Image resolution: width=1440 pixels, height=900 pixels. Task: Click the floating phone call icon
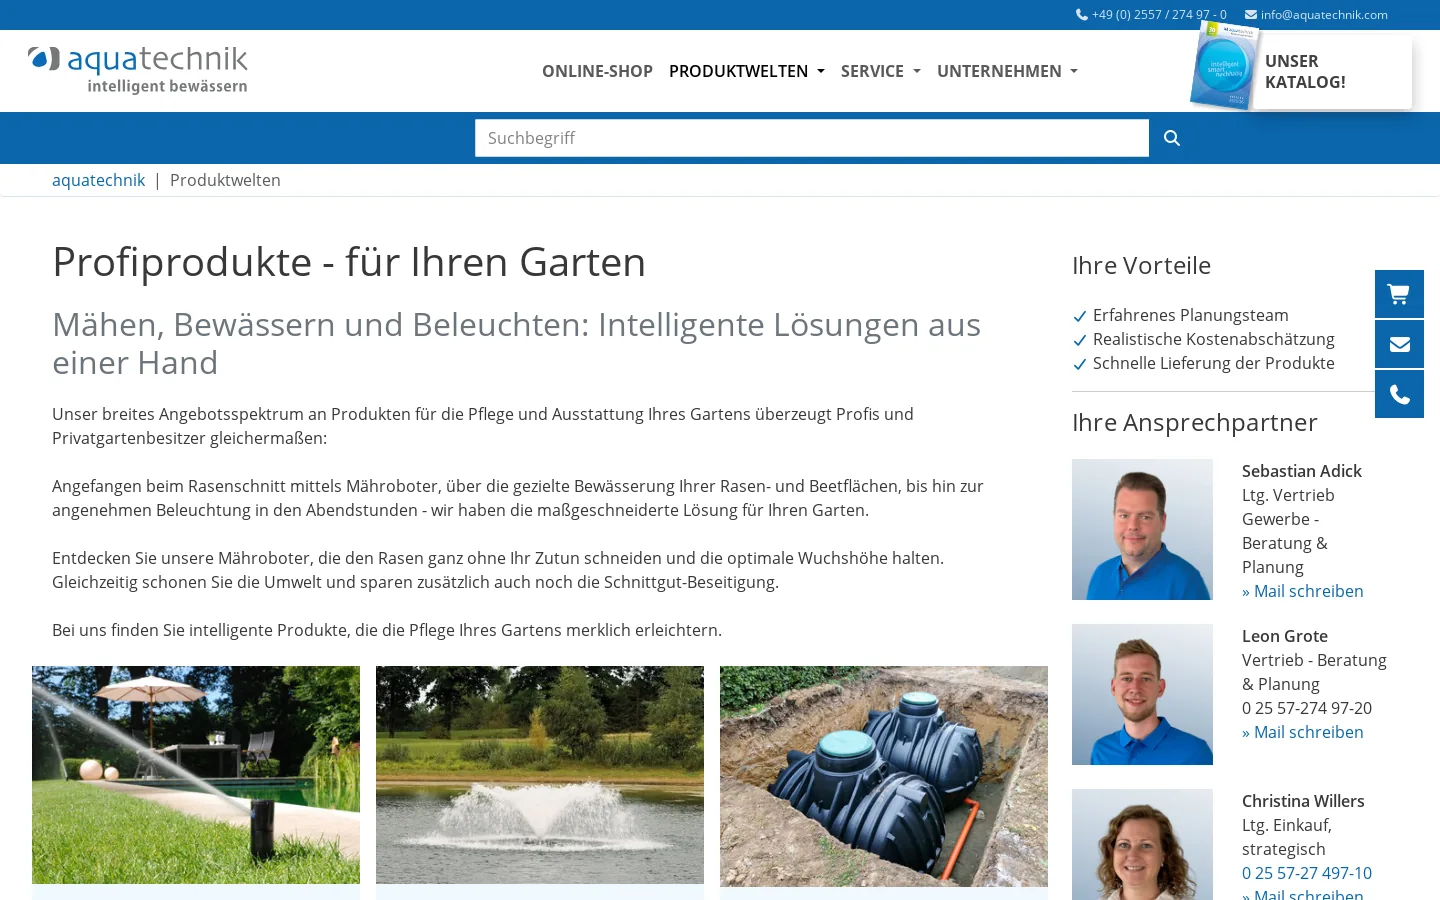point(1399,394)
